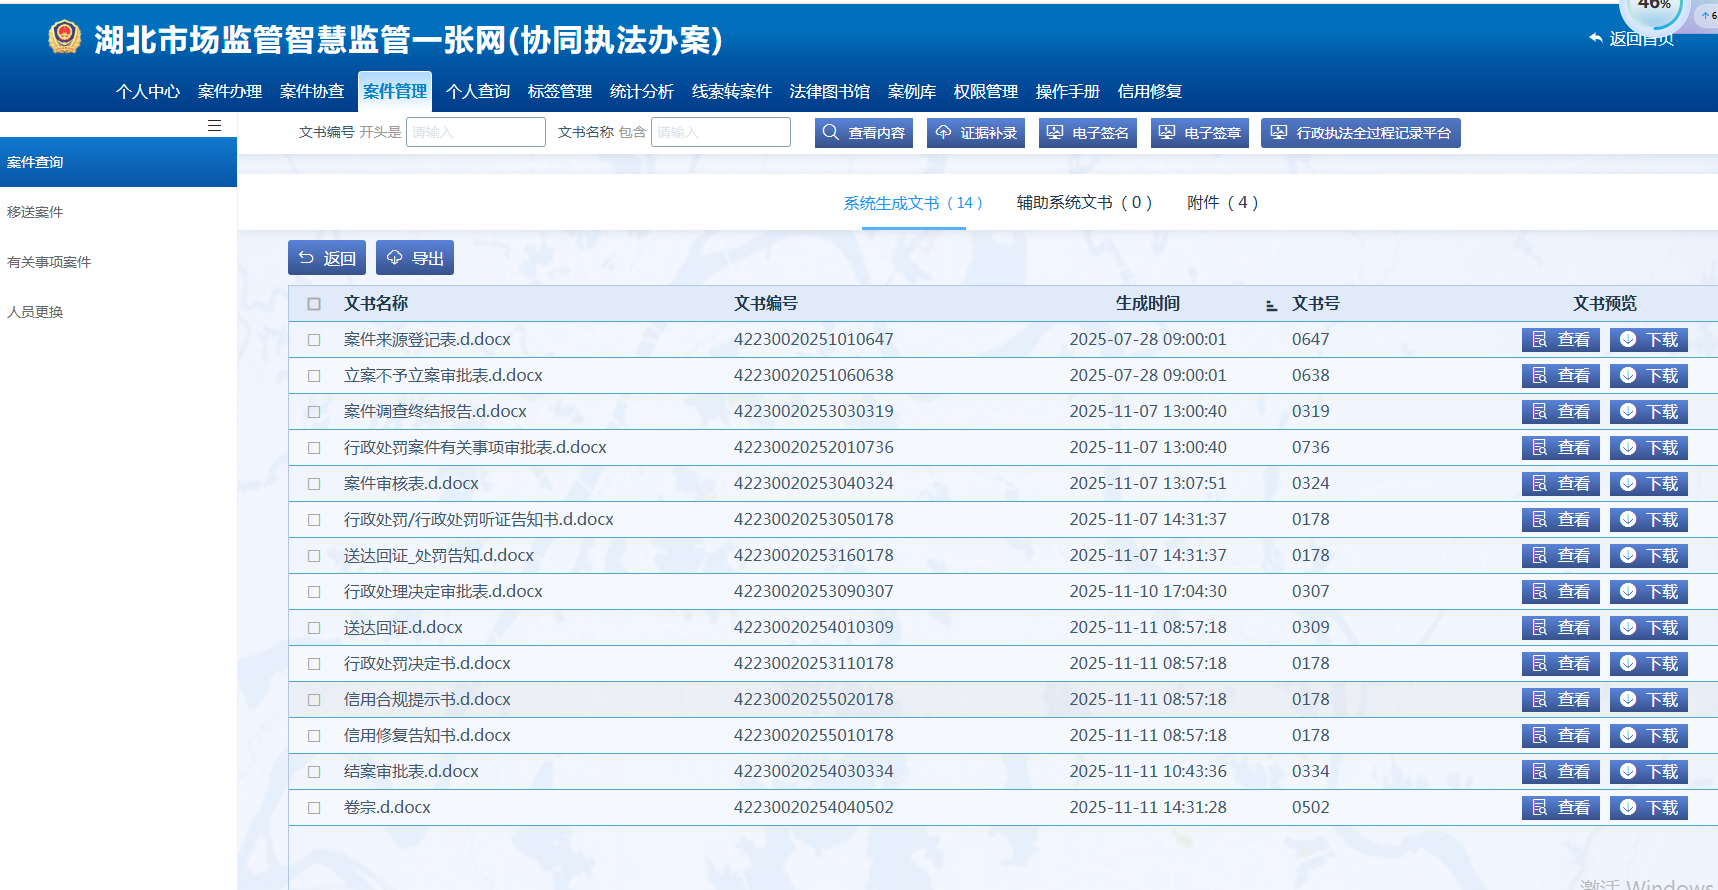Check the box for 案件来源登记表.d.docx
Screen dimensions: 1718x890
tap(314, 340)
